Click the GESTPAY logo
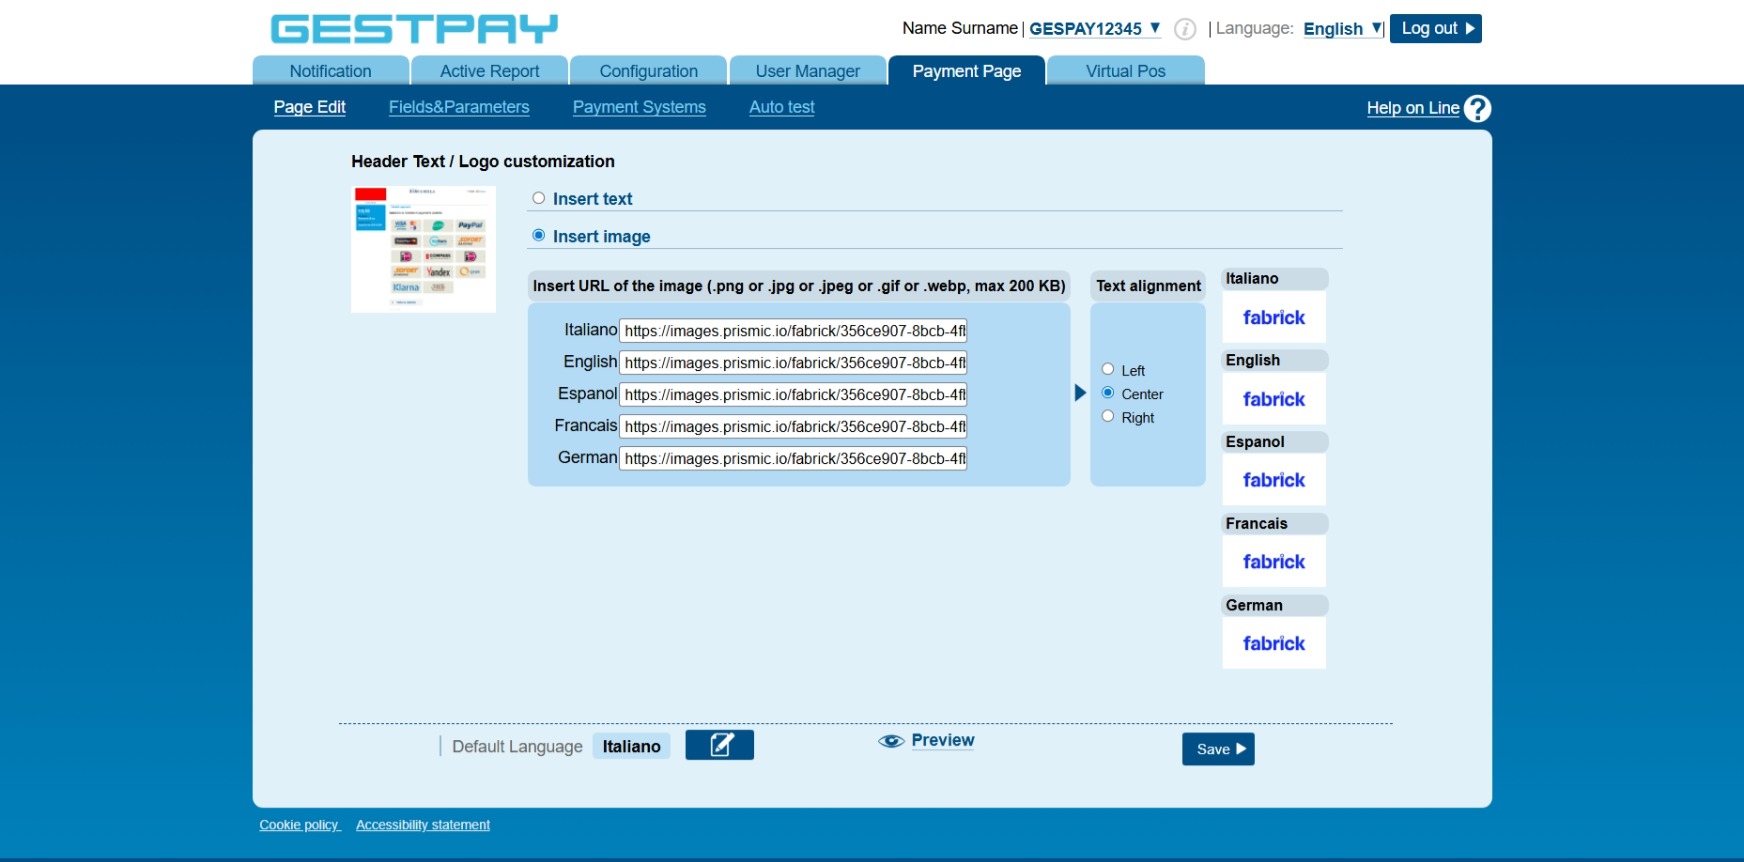Viewport: 1744px width, 862px height. (414, 29)
